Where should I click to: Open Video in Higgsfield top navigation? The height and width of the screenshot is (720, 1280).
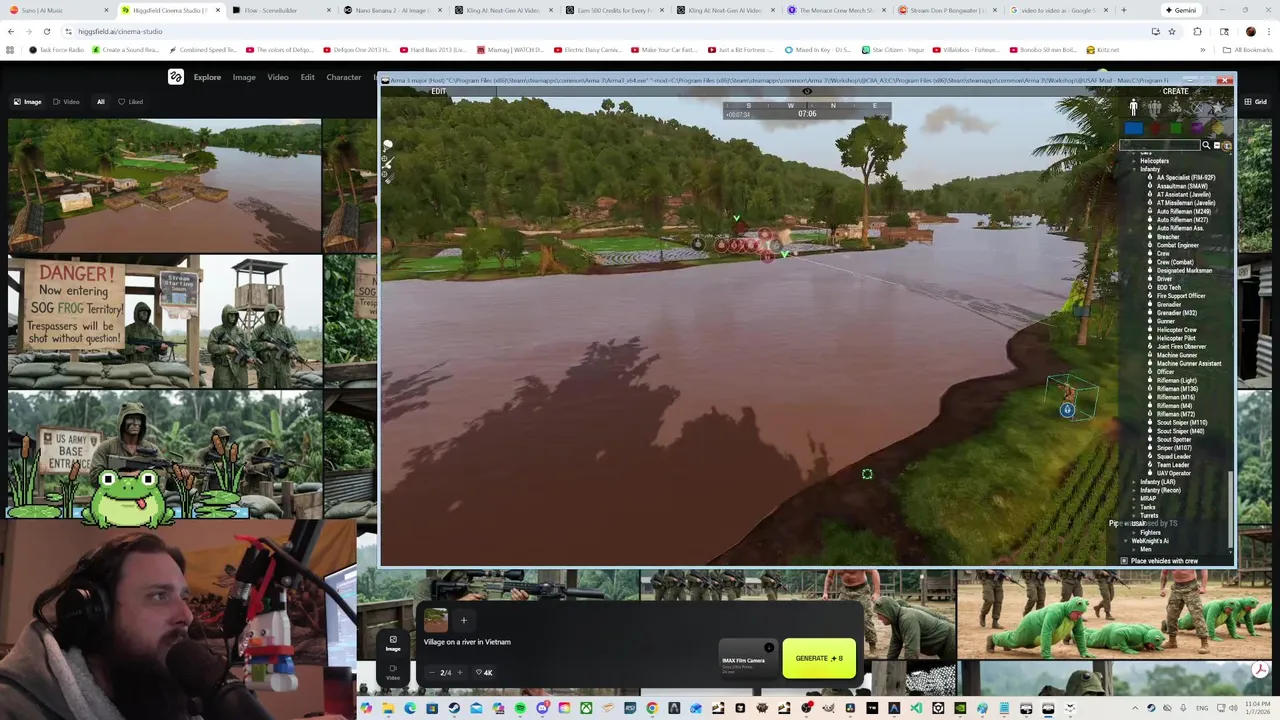click(278, 77)
